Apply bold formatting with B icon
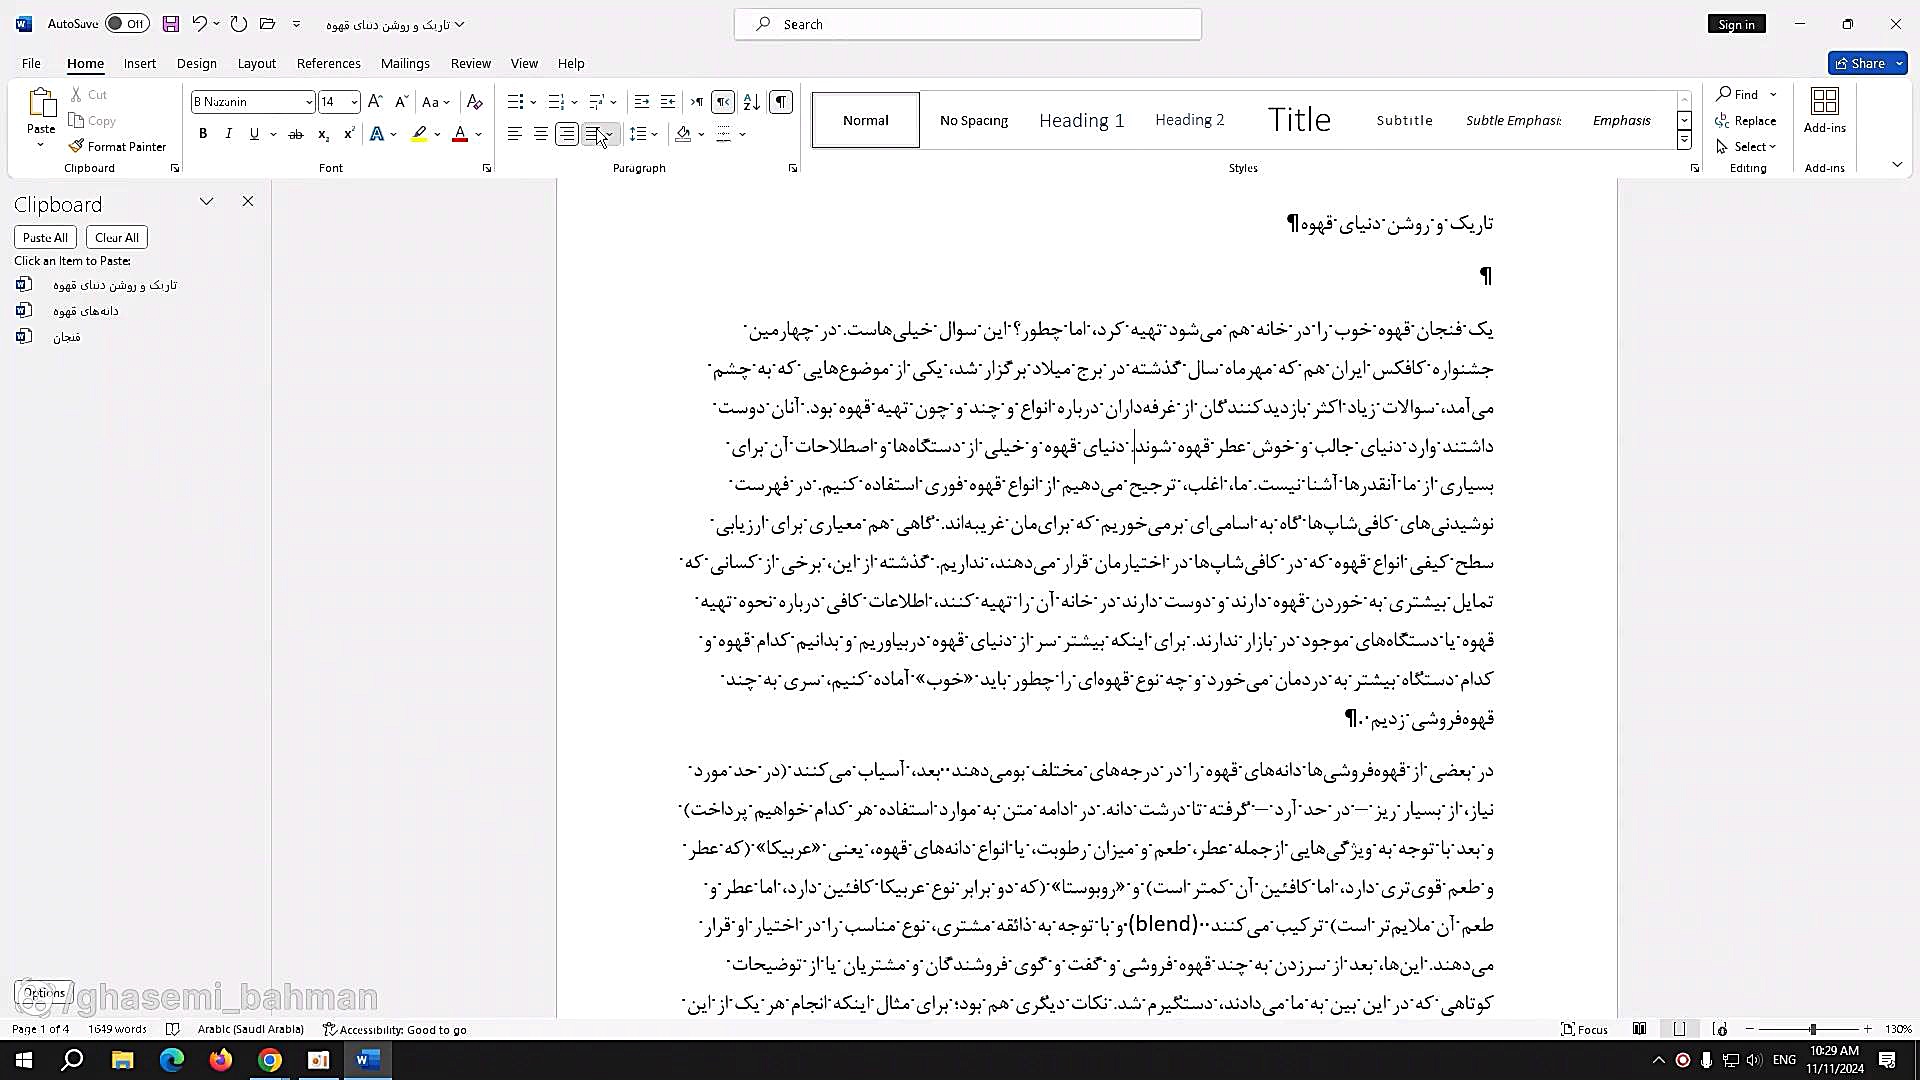 click(203, 134)
